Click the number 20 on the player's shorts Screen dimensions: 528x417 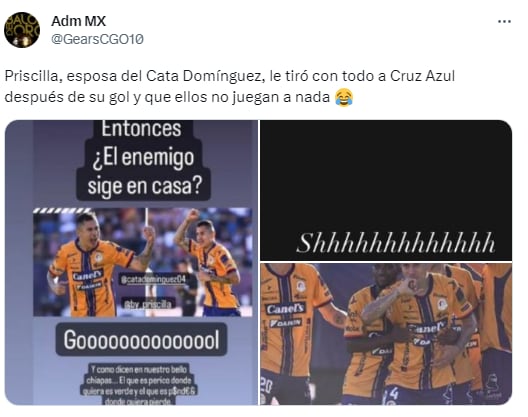tap(266, 386)
